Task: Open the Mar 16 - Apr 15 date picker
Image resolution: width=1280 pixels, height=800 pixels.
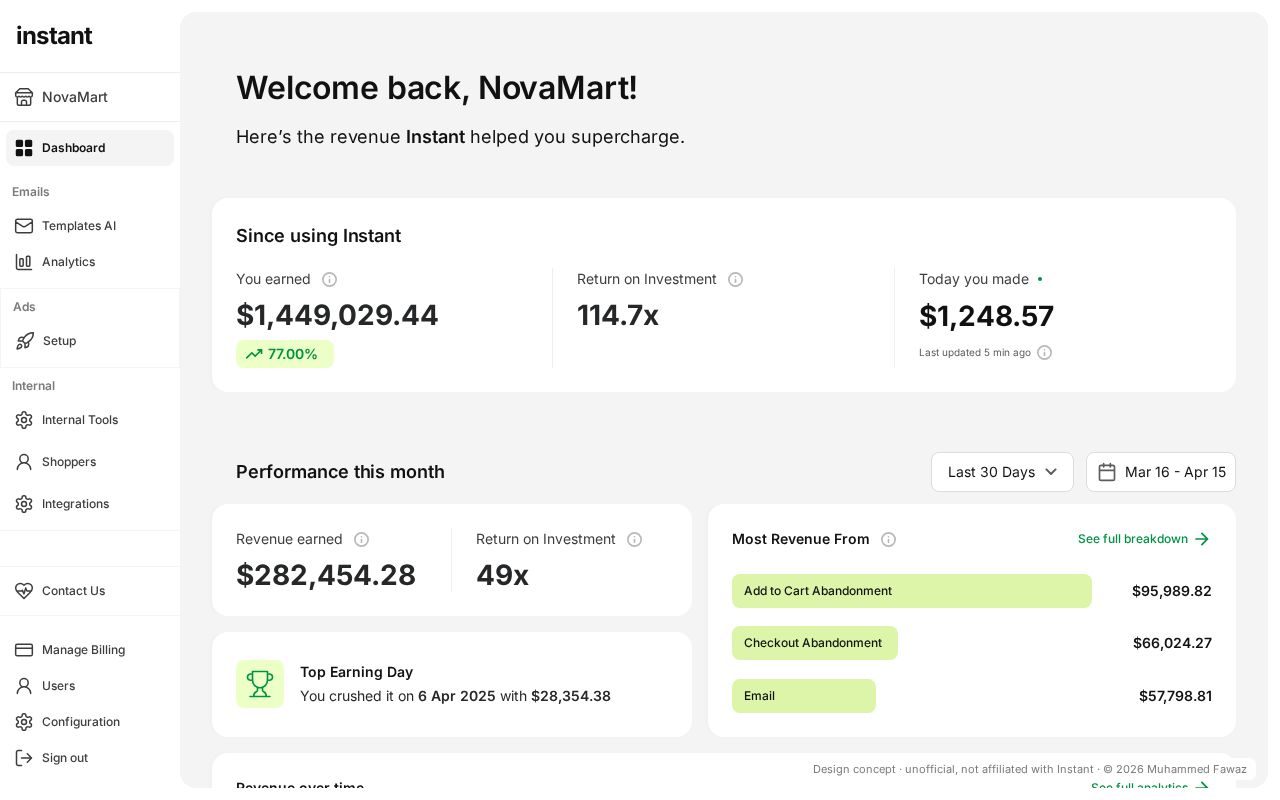Action: [x=1161, y=472]
